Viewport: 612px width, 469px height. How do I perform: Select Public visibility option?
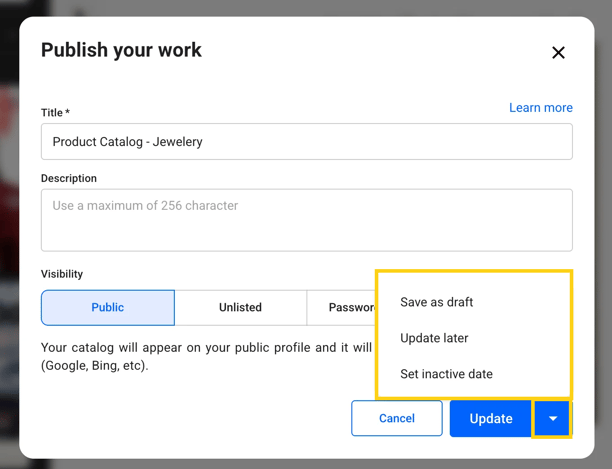(108, 308)
